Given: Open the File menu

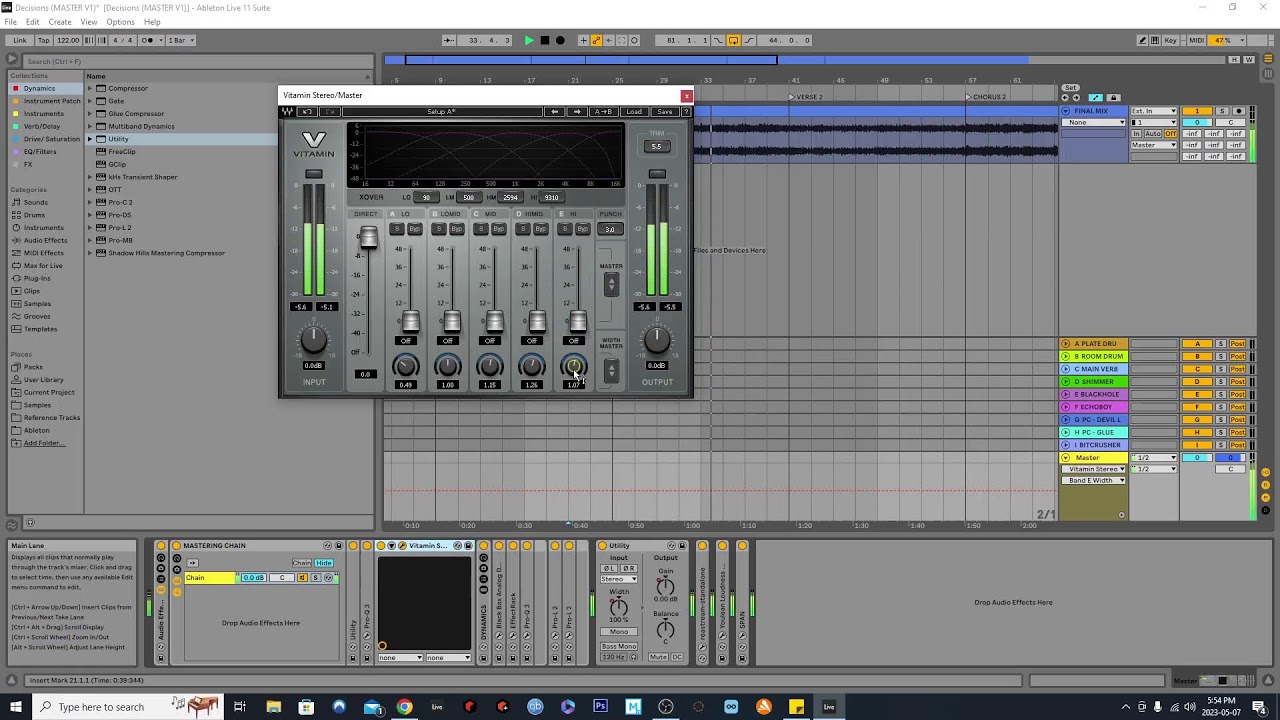Looking at the screenshot, I should click(x=10, y=22).
